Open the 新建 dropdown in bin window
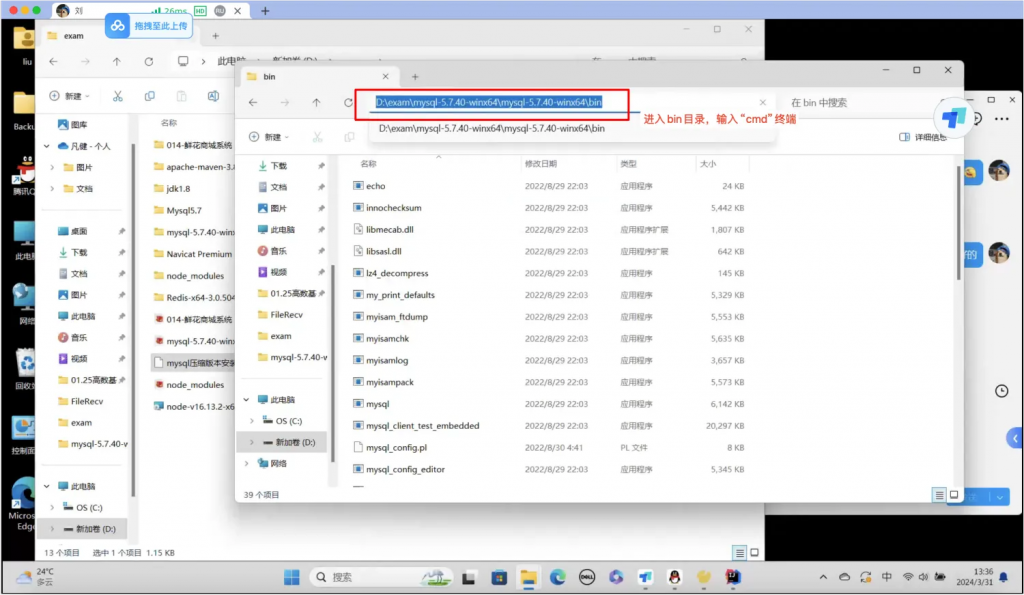 click(x=268, y=137)
